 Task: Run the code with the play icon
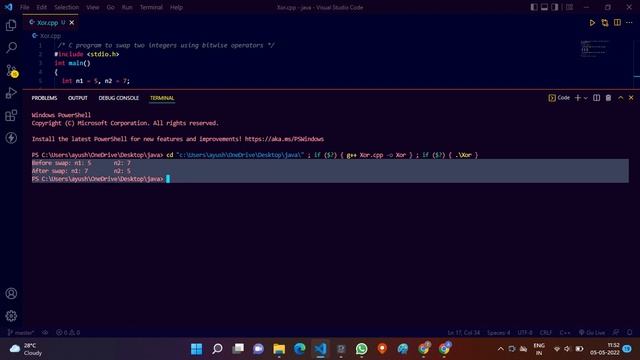click(x=592, y=23)
